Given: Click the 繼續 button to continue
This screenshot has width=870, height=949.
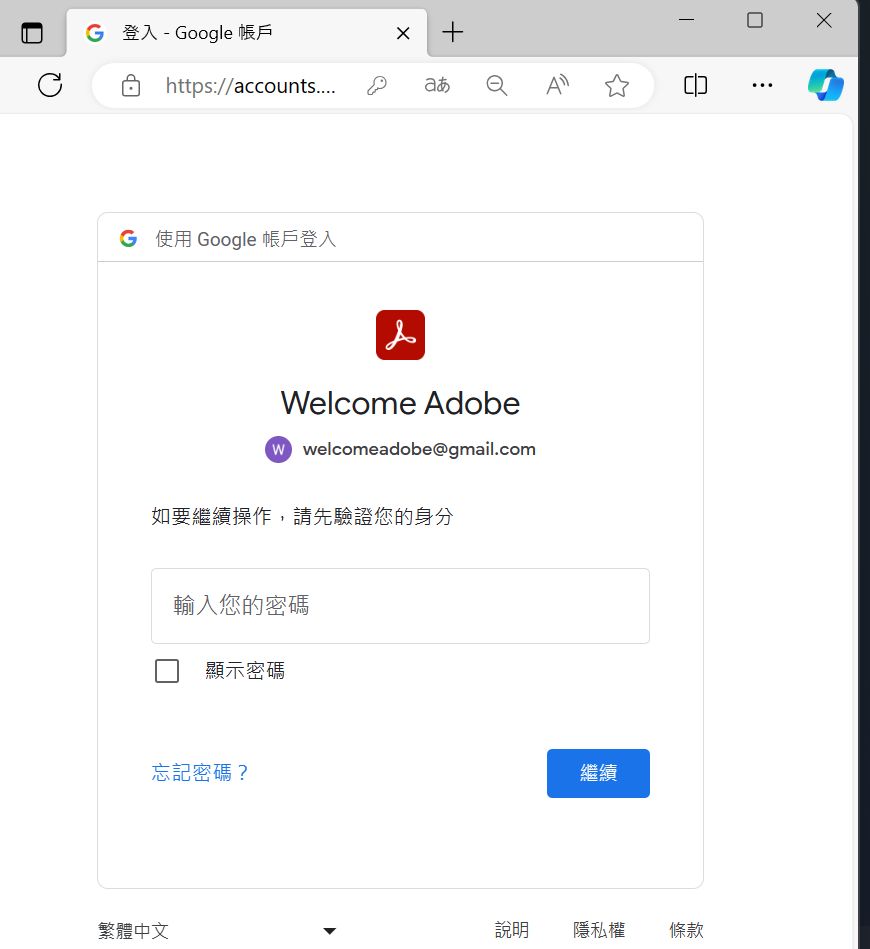Looking at the screenshot, I should tap(598, 773).
